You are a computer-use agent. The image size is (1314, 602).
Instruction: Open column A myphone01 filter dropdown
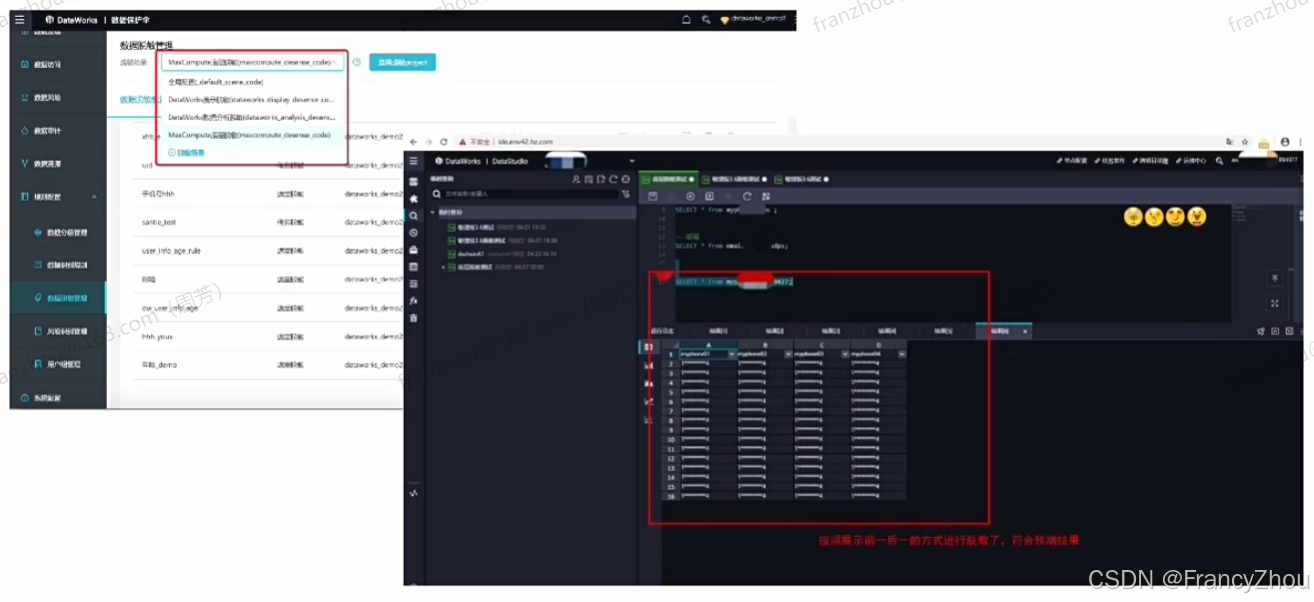[x=732, y=354]
